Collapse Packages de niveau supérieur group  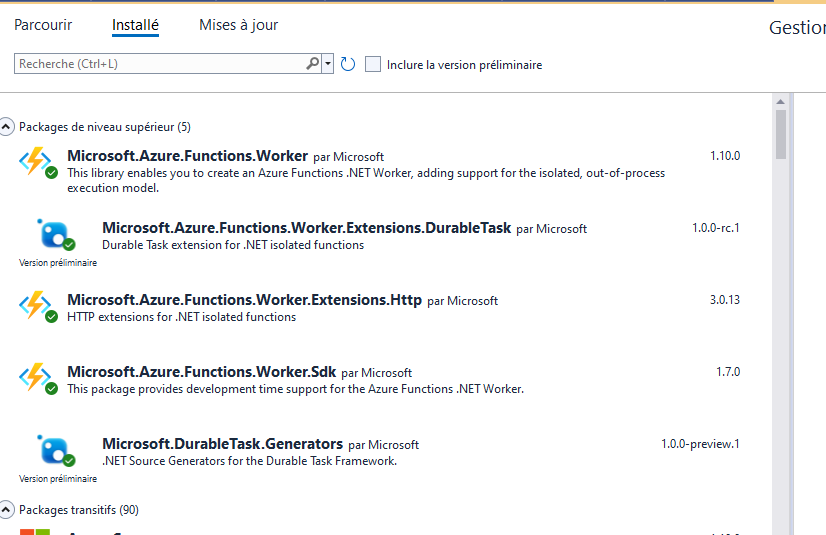[x=6, y=127]
